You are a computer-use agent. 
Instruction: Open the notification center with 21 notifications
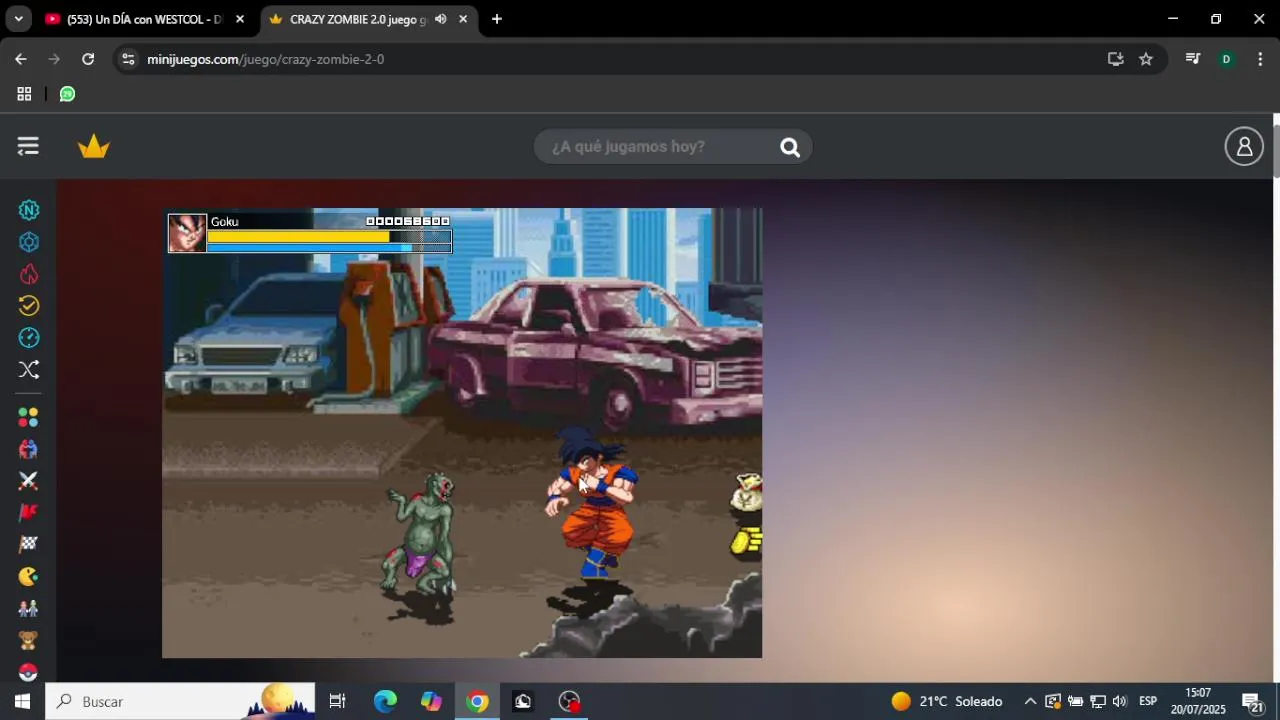1252,701
